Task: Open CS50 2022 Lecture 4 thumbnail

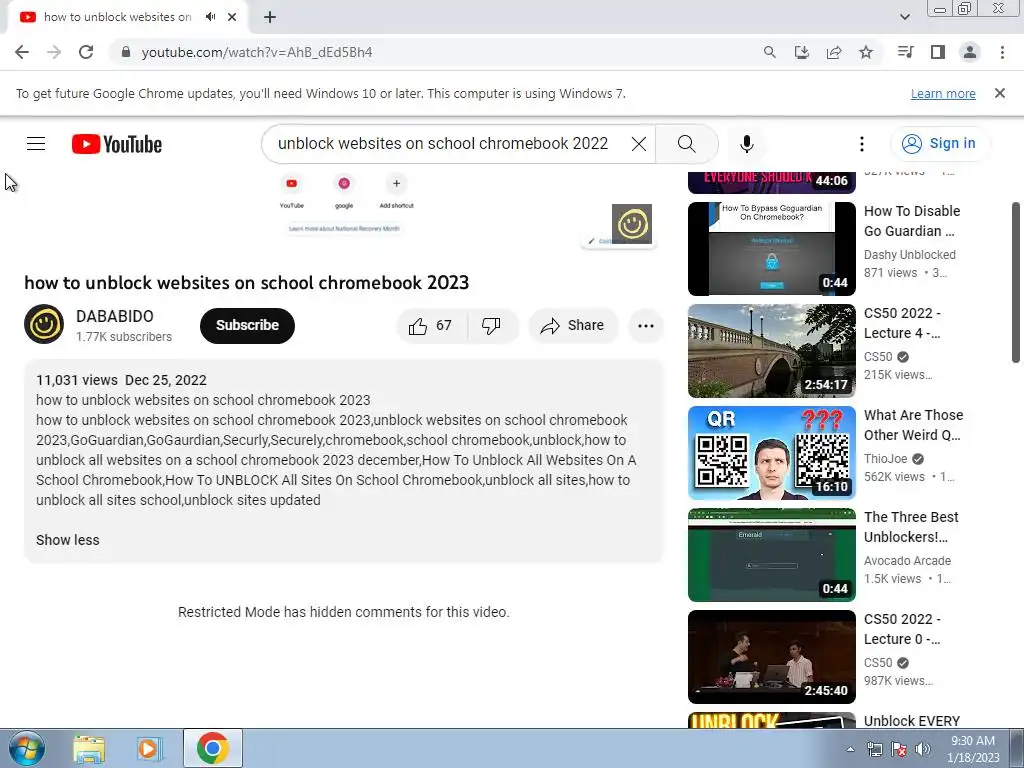Action: point(772,351)
